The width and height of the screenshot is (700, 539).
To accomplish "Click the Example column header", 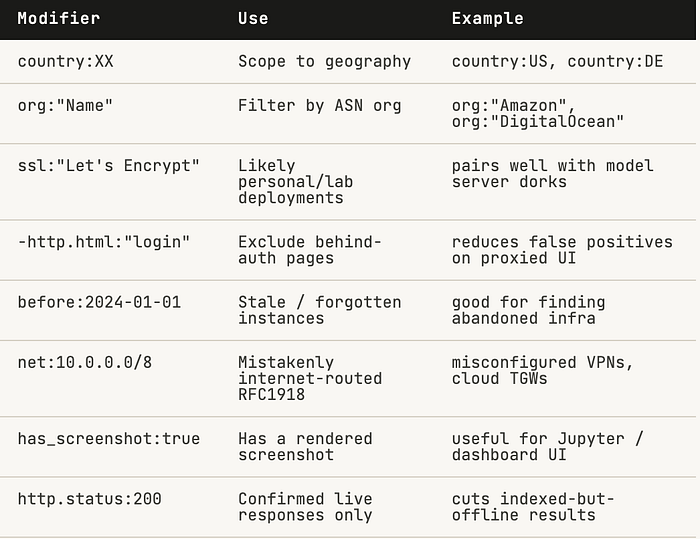I will point(488,19).
